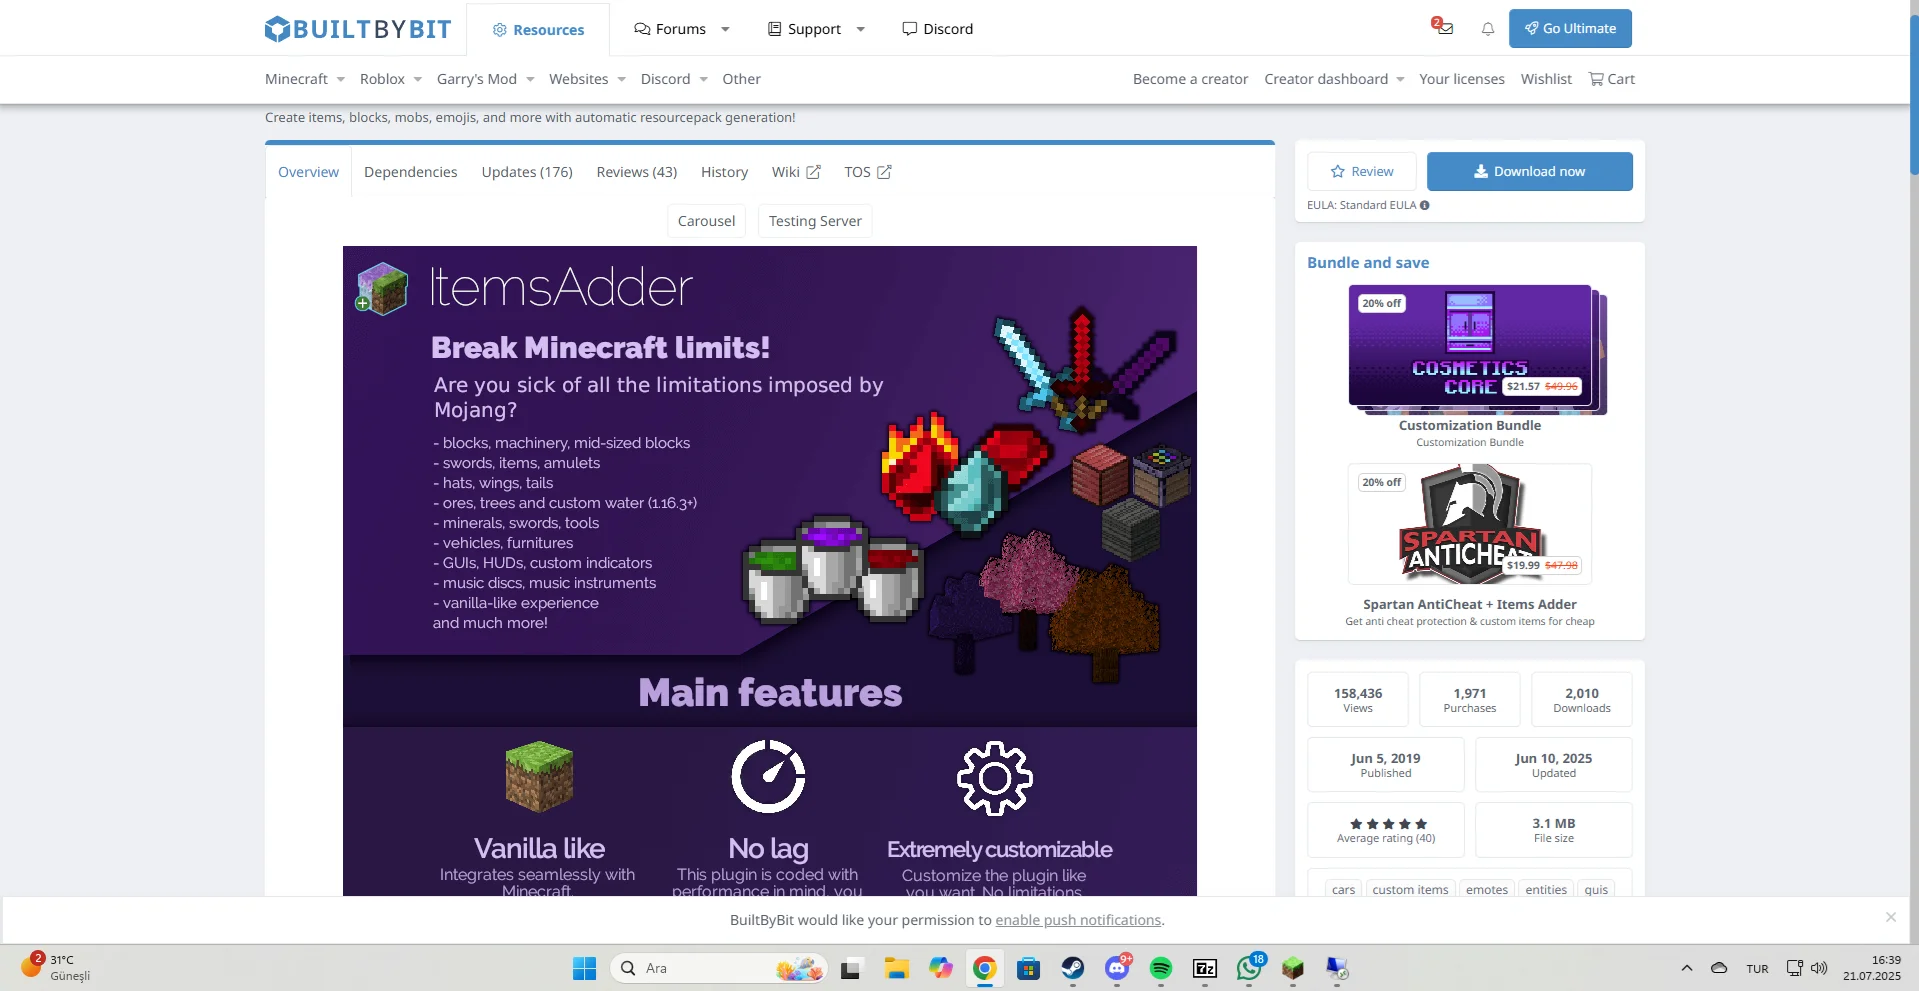Dismiss the push notification permission banner
This screenshot has height=991, width=1919.
(x=1890, y=917)
